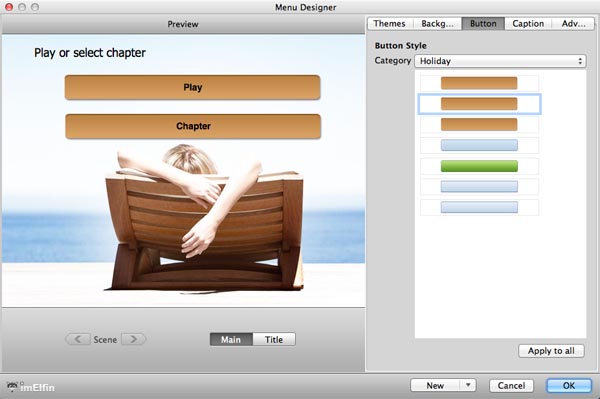600x399 pixels.
Task: Select the highlighted second orange button style
Action: click(479, 104)
